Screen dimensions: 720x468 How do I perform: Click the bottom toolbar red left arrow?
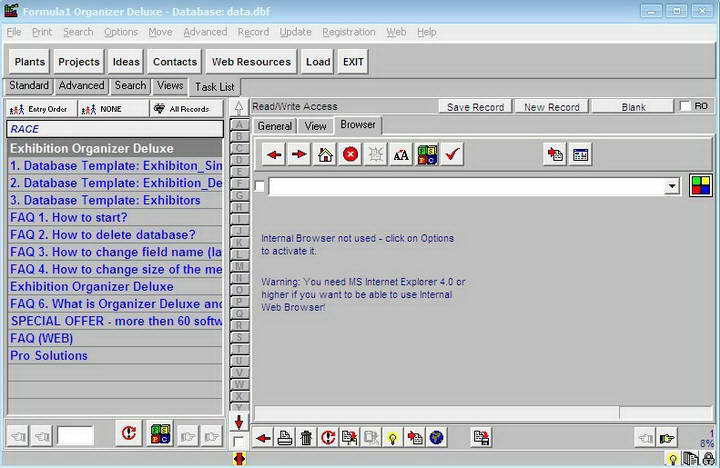(x=263, y=438)
